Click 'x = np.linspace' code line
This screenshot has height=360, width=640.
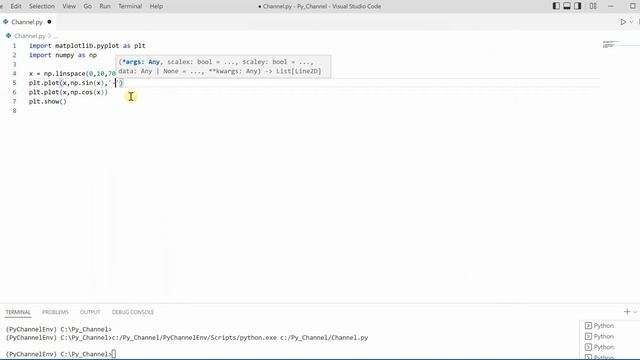coord(72,73)
